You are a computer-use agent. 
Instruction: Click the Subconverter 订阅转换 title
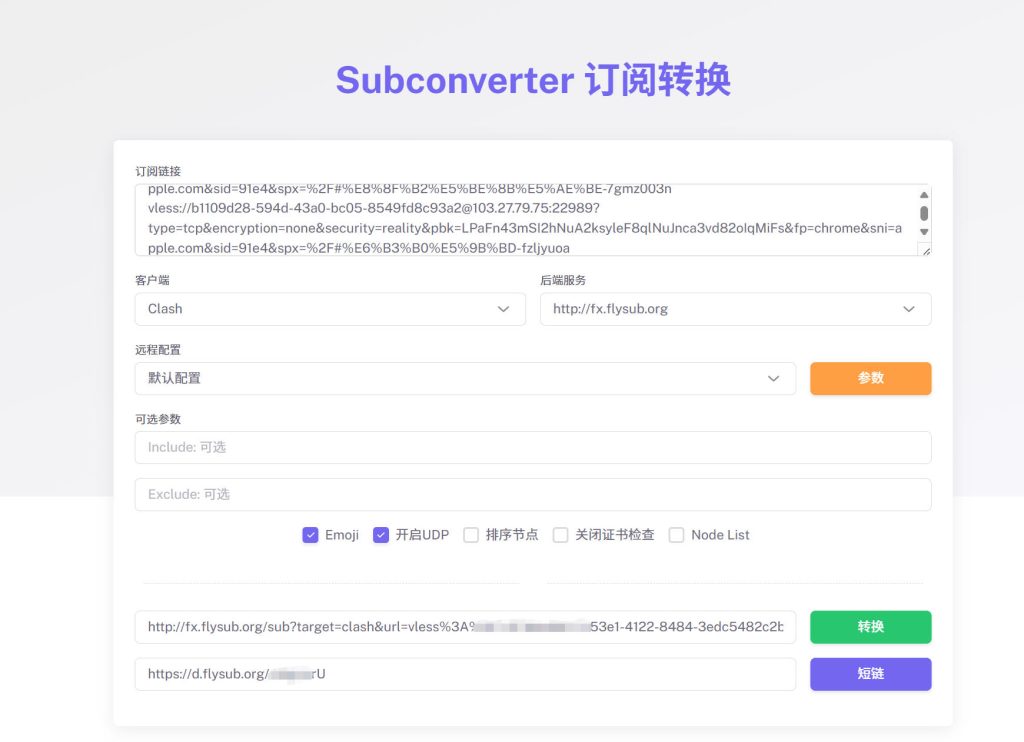pyautogui.click(x=533, y=80)
